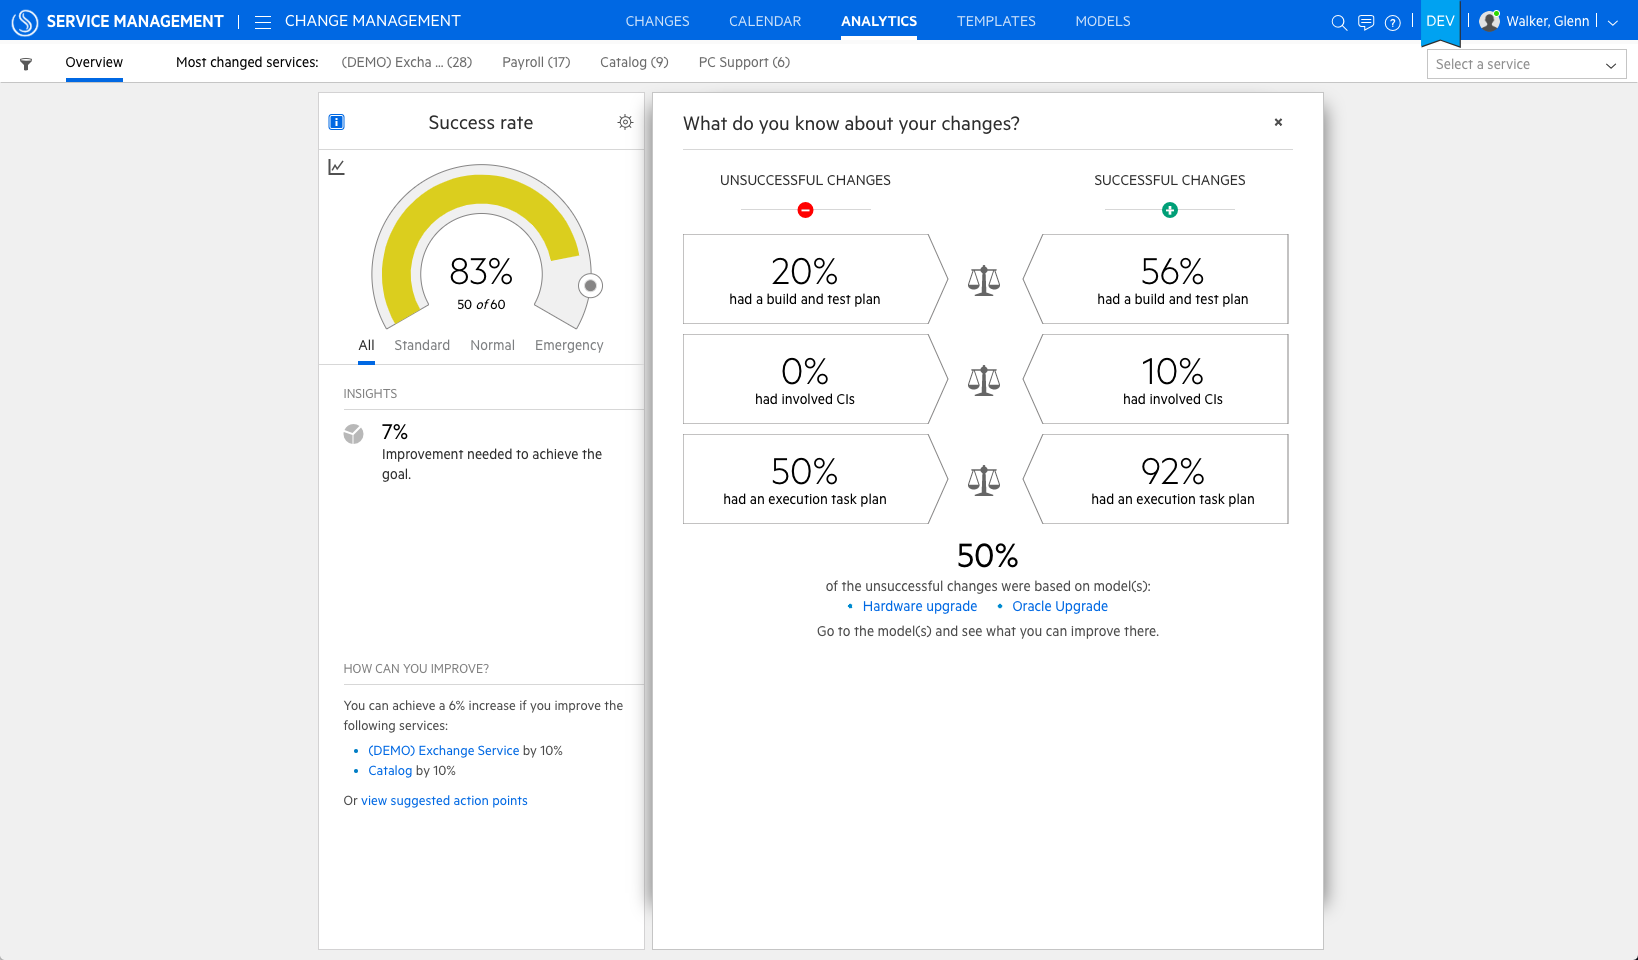Click the info icon on the Success rate widget
The height and width of the screenshot is (960, 1638).
[x=337, y=121]
